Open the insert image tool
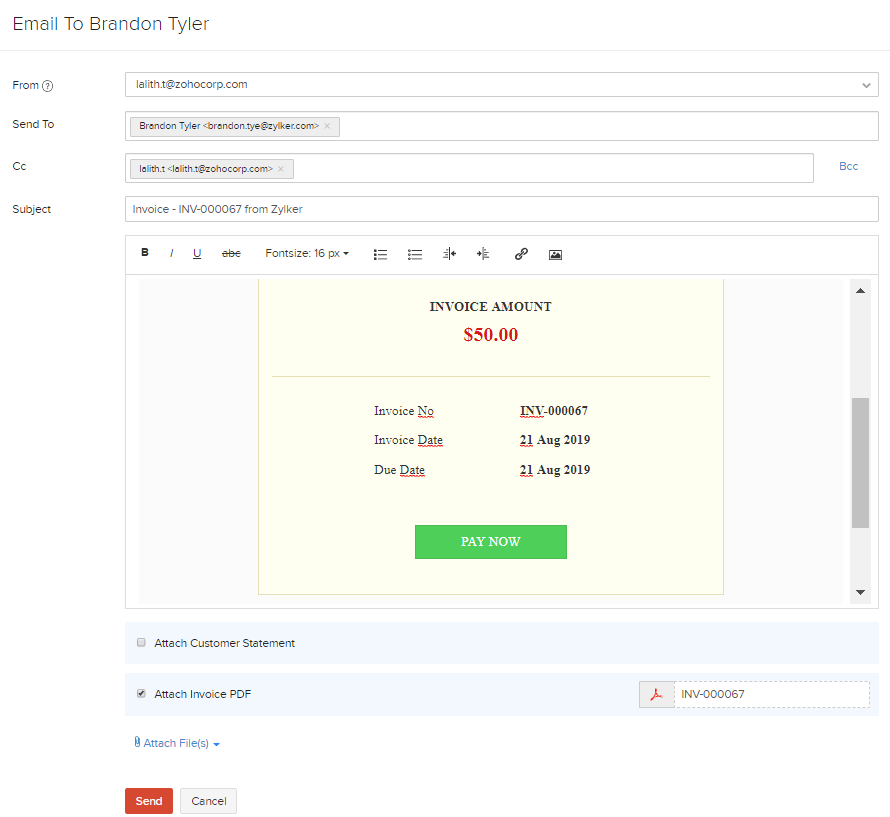 pos(555,254)
